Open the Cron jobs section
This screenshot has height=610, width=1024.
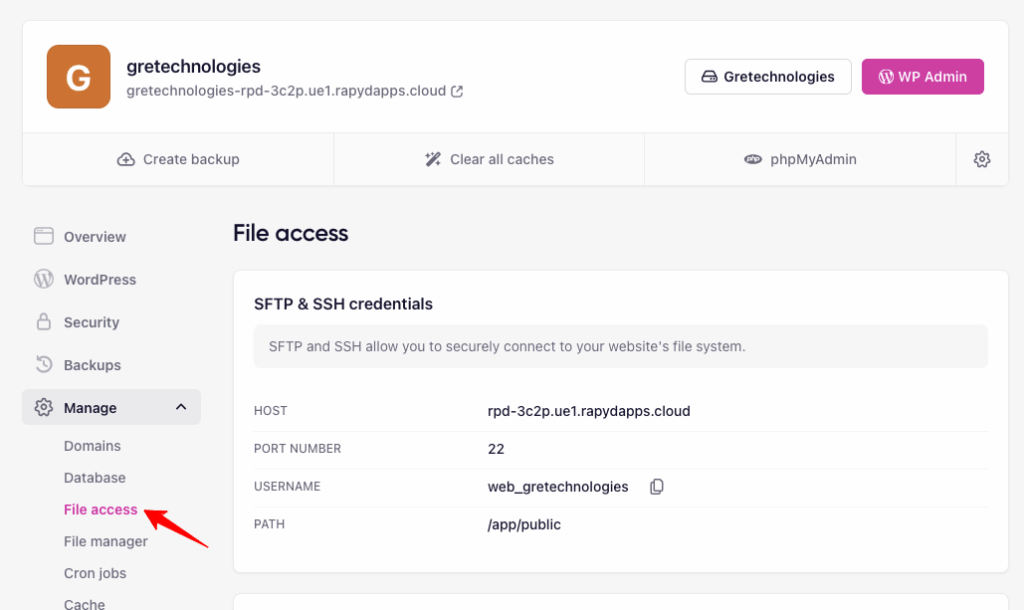tap(95, 573)
